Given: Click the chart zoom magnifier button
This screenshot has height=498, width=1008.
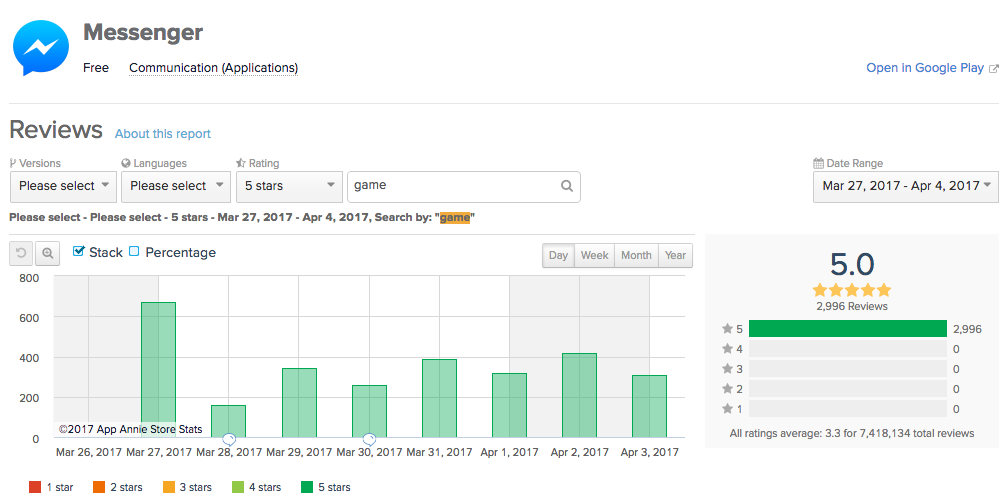Looking at the screenshot, I should pyautogui.click(x=47, y=254).
